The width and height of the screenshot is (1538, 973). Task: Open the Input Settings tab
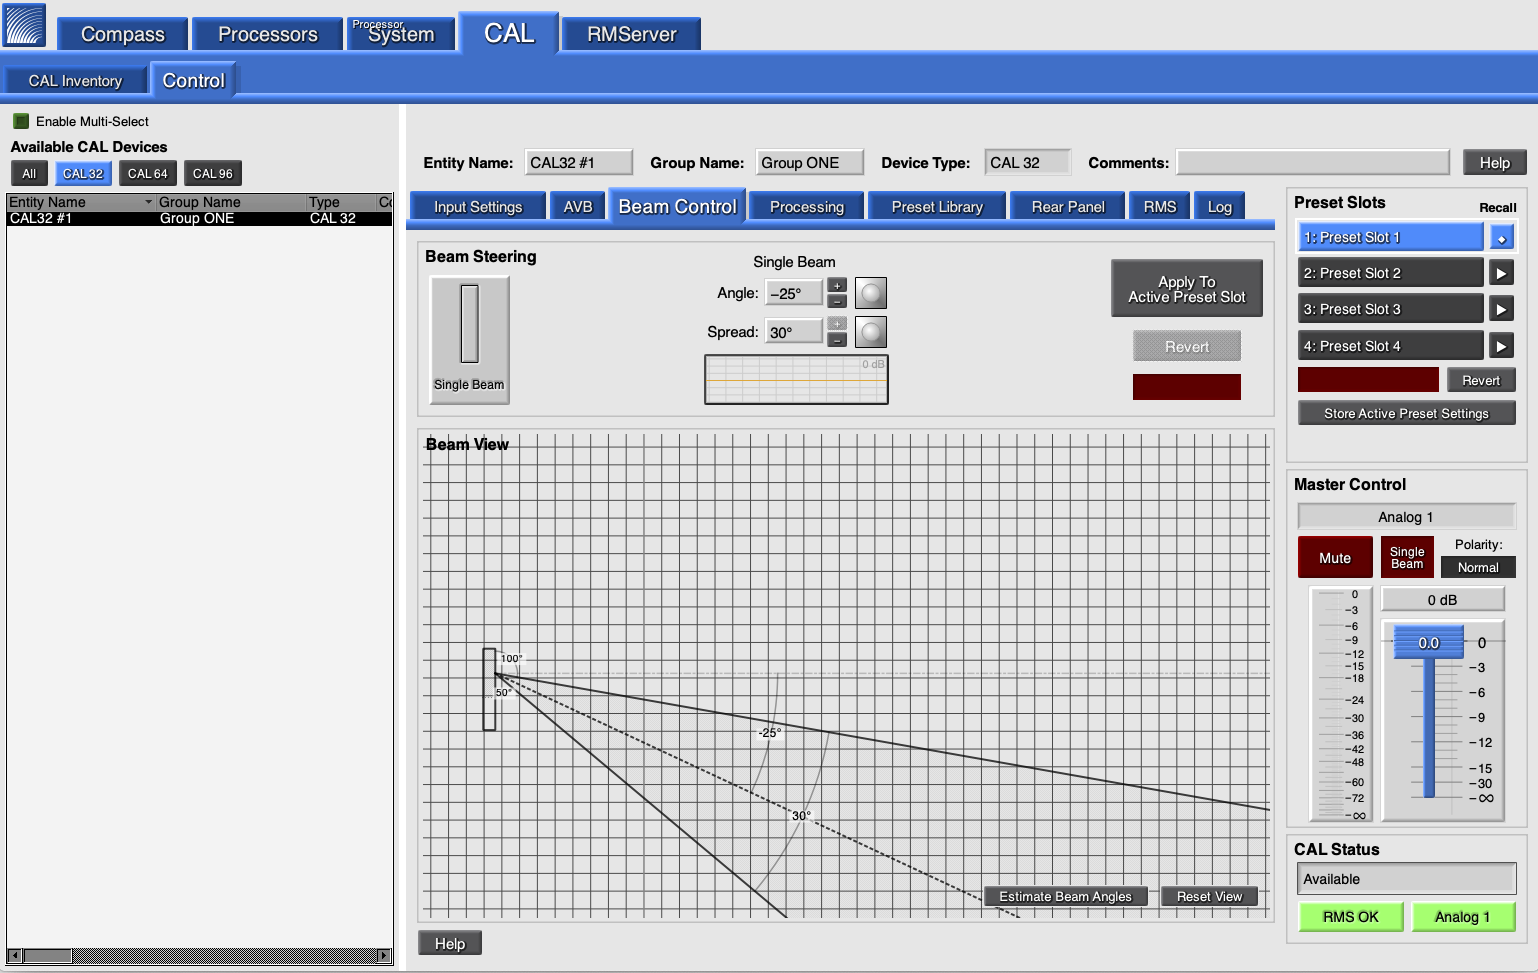pyautogui.click(x=478, y=207)
